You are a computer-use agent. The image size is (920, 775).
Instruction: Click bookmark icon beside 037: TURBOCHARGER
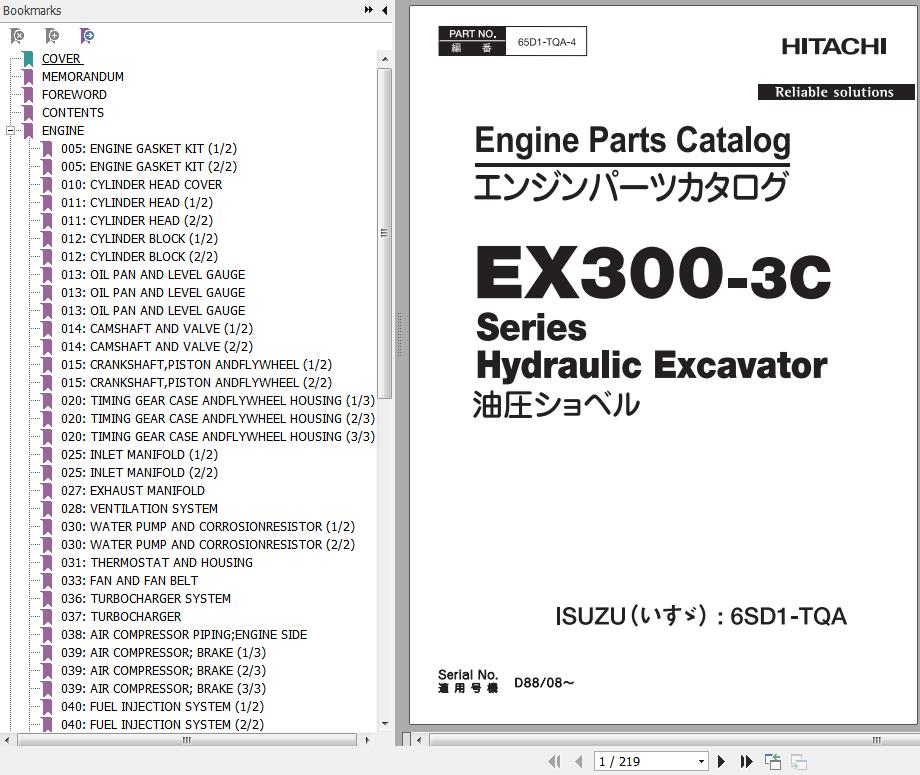click(47, 617)
